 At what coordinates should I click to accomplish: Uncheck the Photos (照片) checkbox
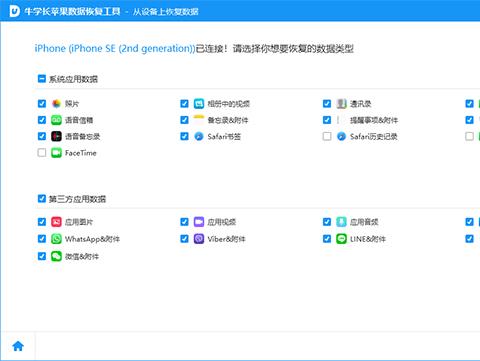click(42, 104)
